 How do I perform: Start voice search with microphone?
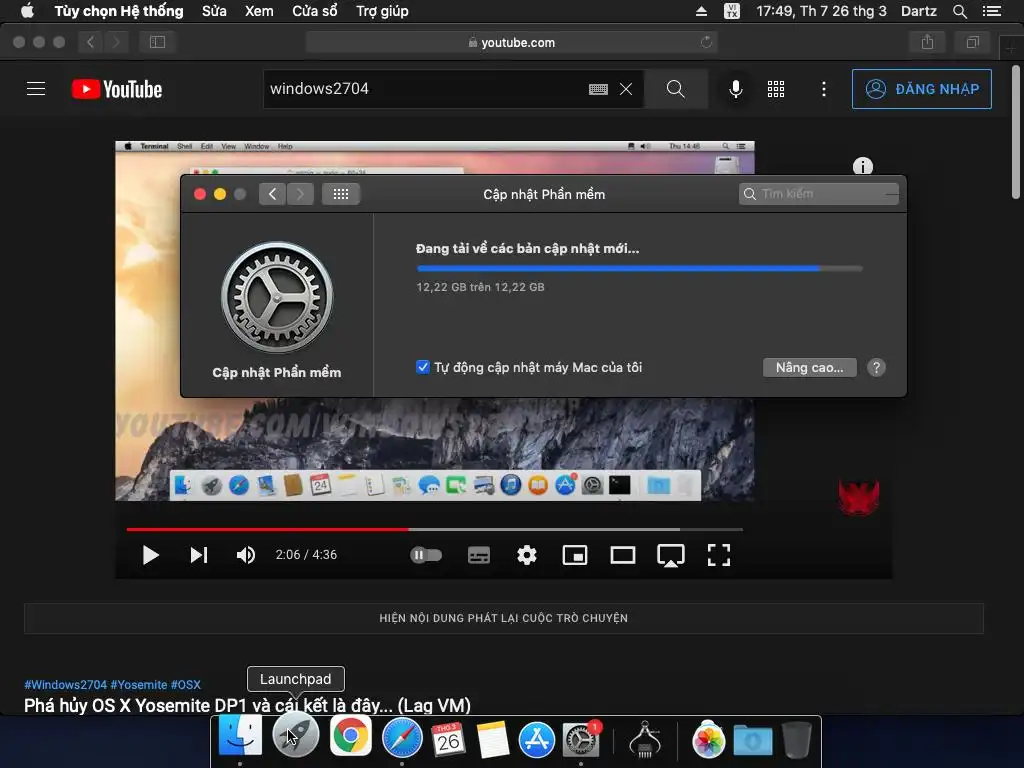click(735, 89)
